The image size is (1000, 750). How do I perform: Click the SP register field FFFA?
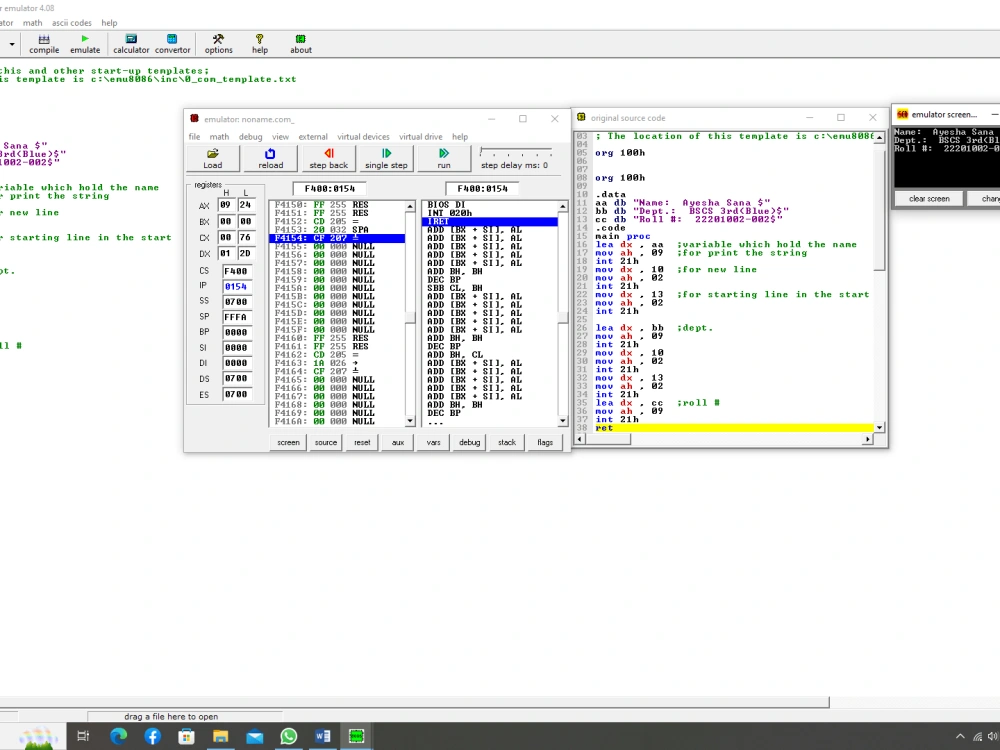[239, 317]
